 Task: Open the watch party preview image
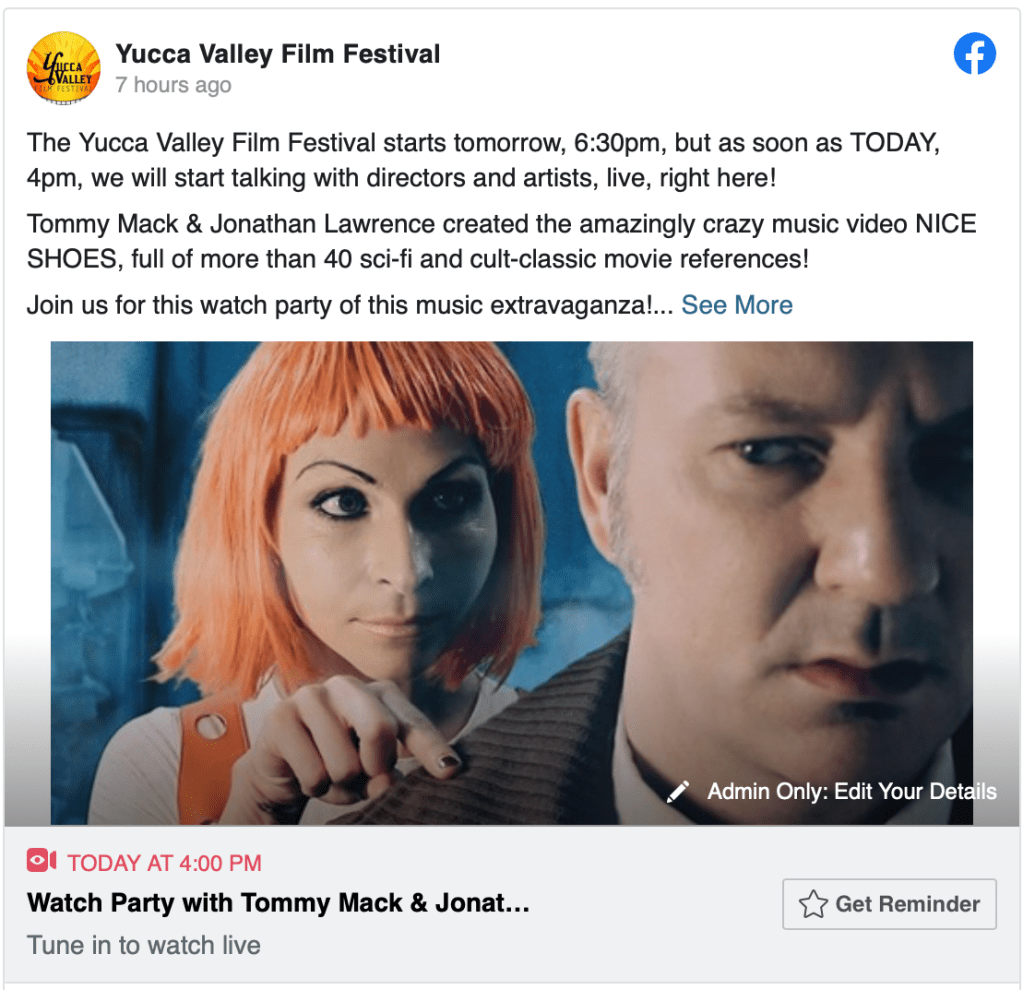point(512,583)
